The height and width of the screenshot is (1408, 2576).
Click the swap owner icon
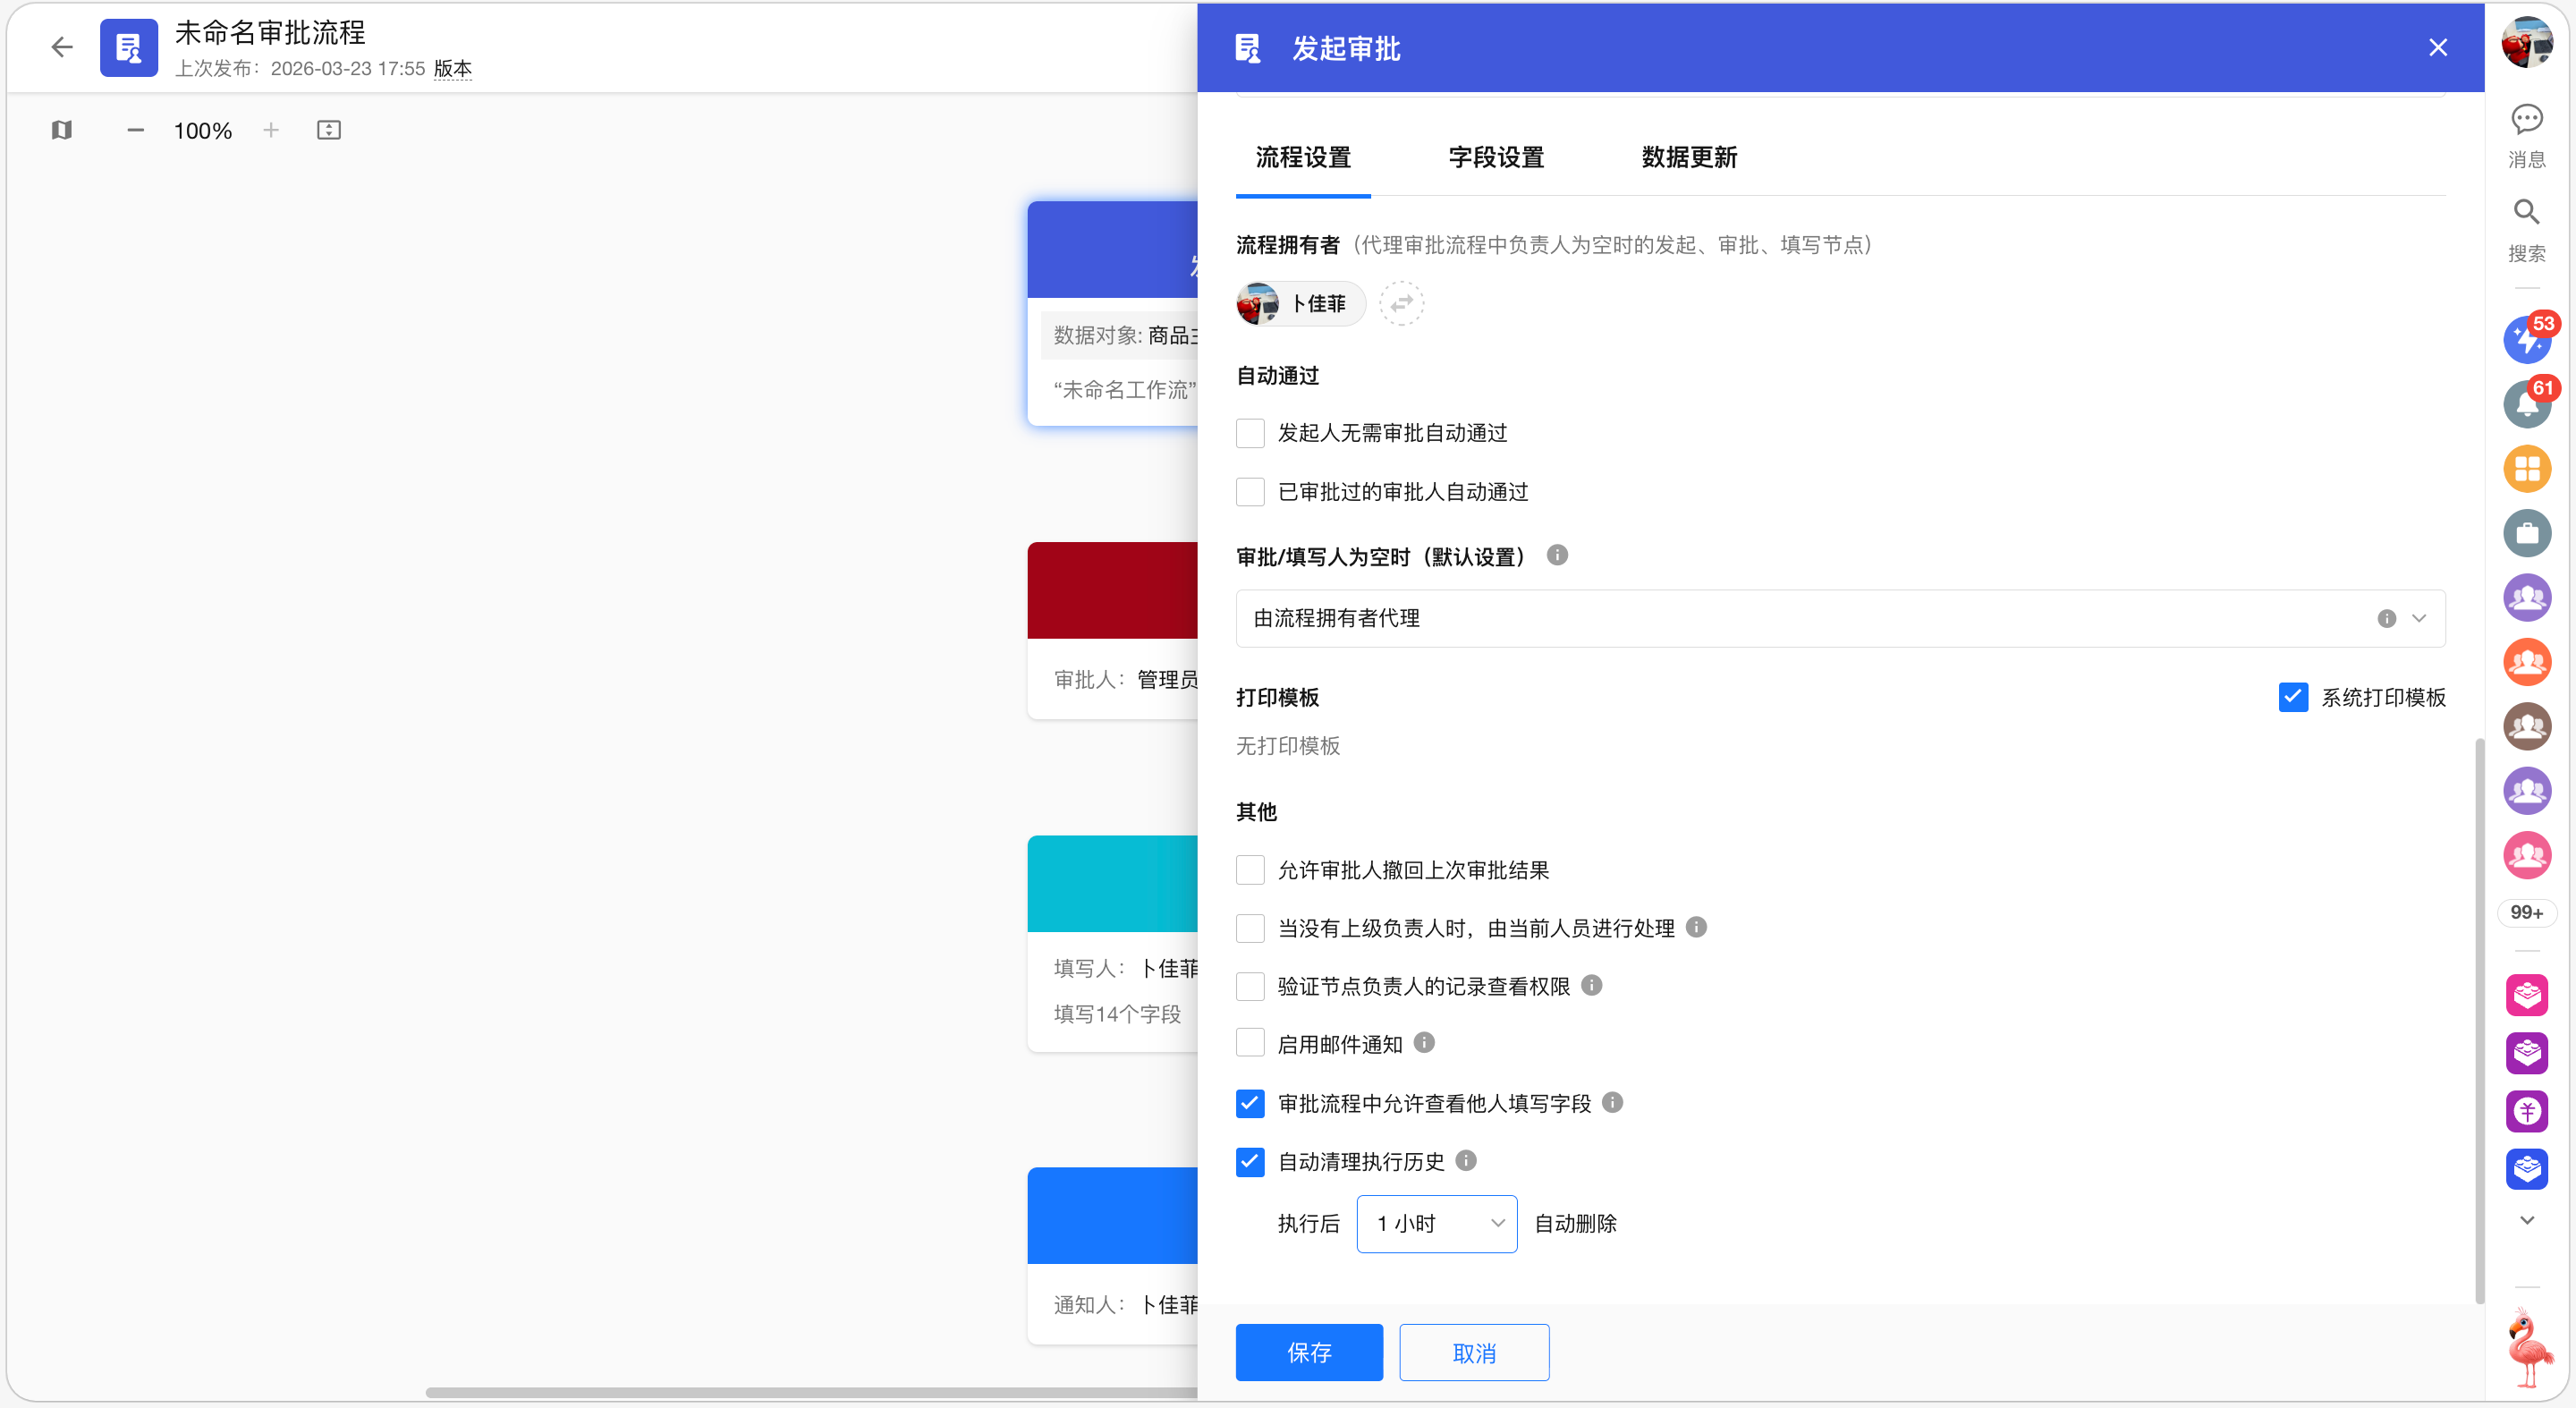1401,303
